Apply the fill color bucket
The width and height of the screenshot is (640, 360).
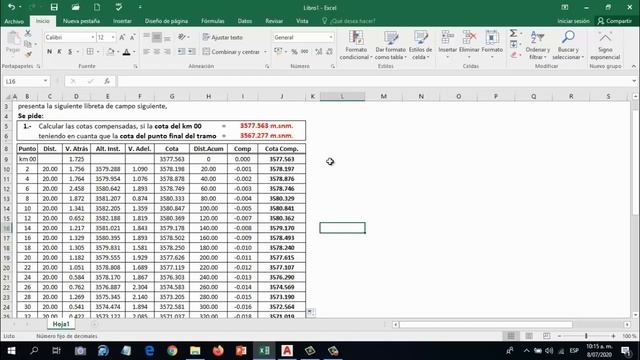point(110,52)
